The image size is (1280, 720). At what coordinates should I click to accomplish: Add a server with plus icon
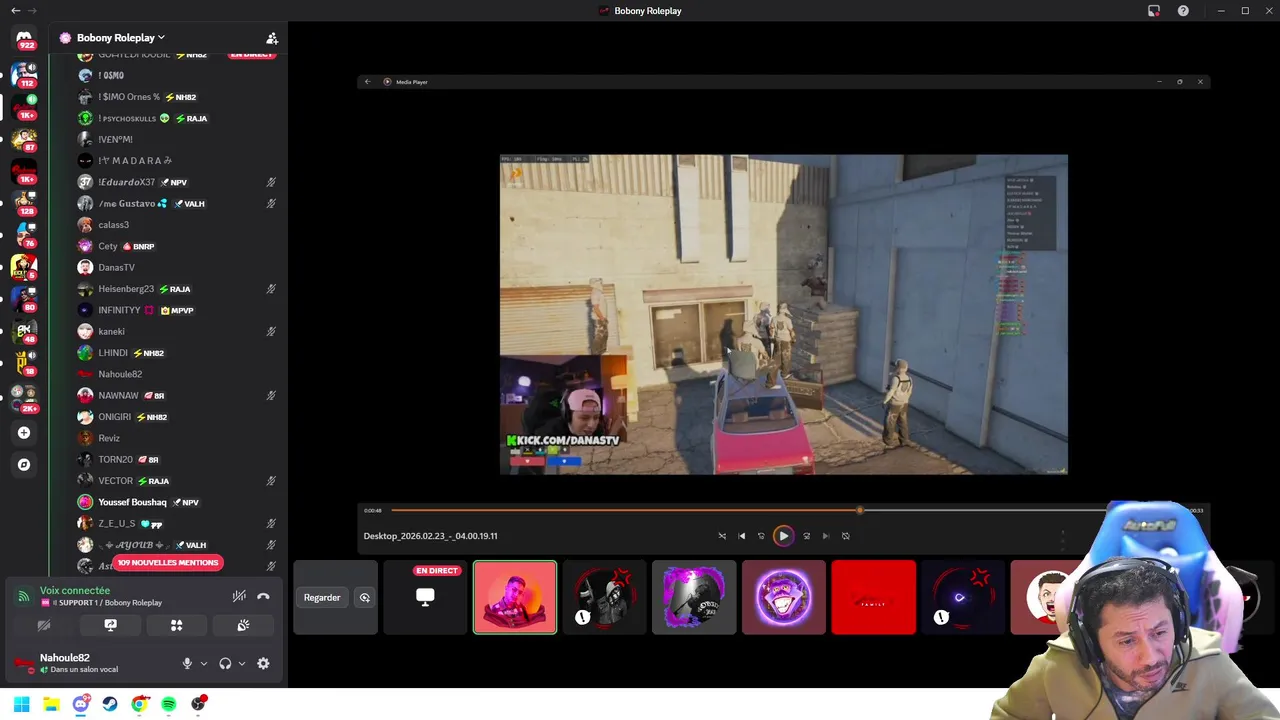[x=24, y=433]
